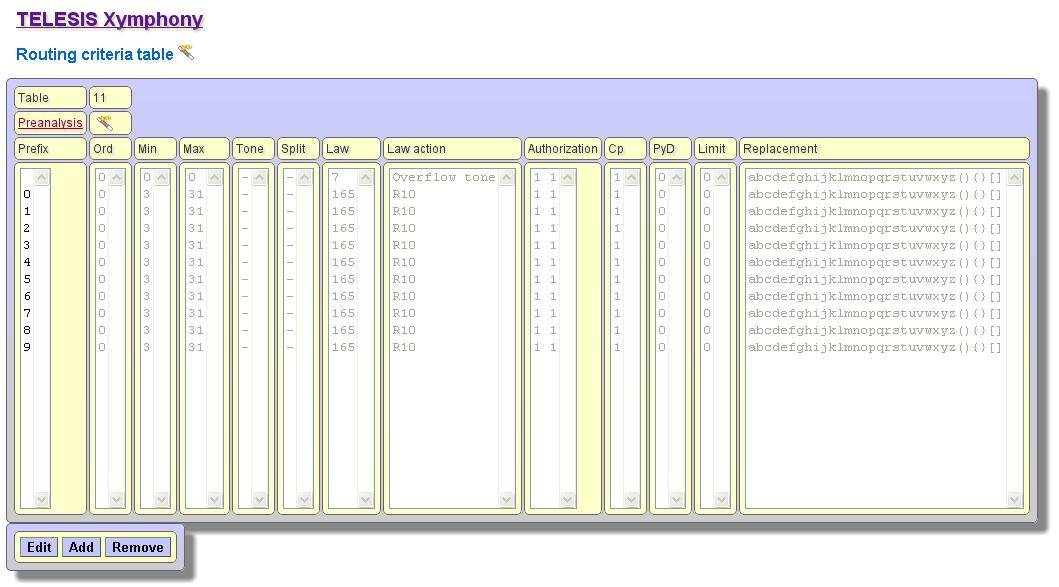This screenshot has height=587, width=1059.
Task: Click the wand icon beside Routing criteria table
Action: pos(186,53)
